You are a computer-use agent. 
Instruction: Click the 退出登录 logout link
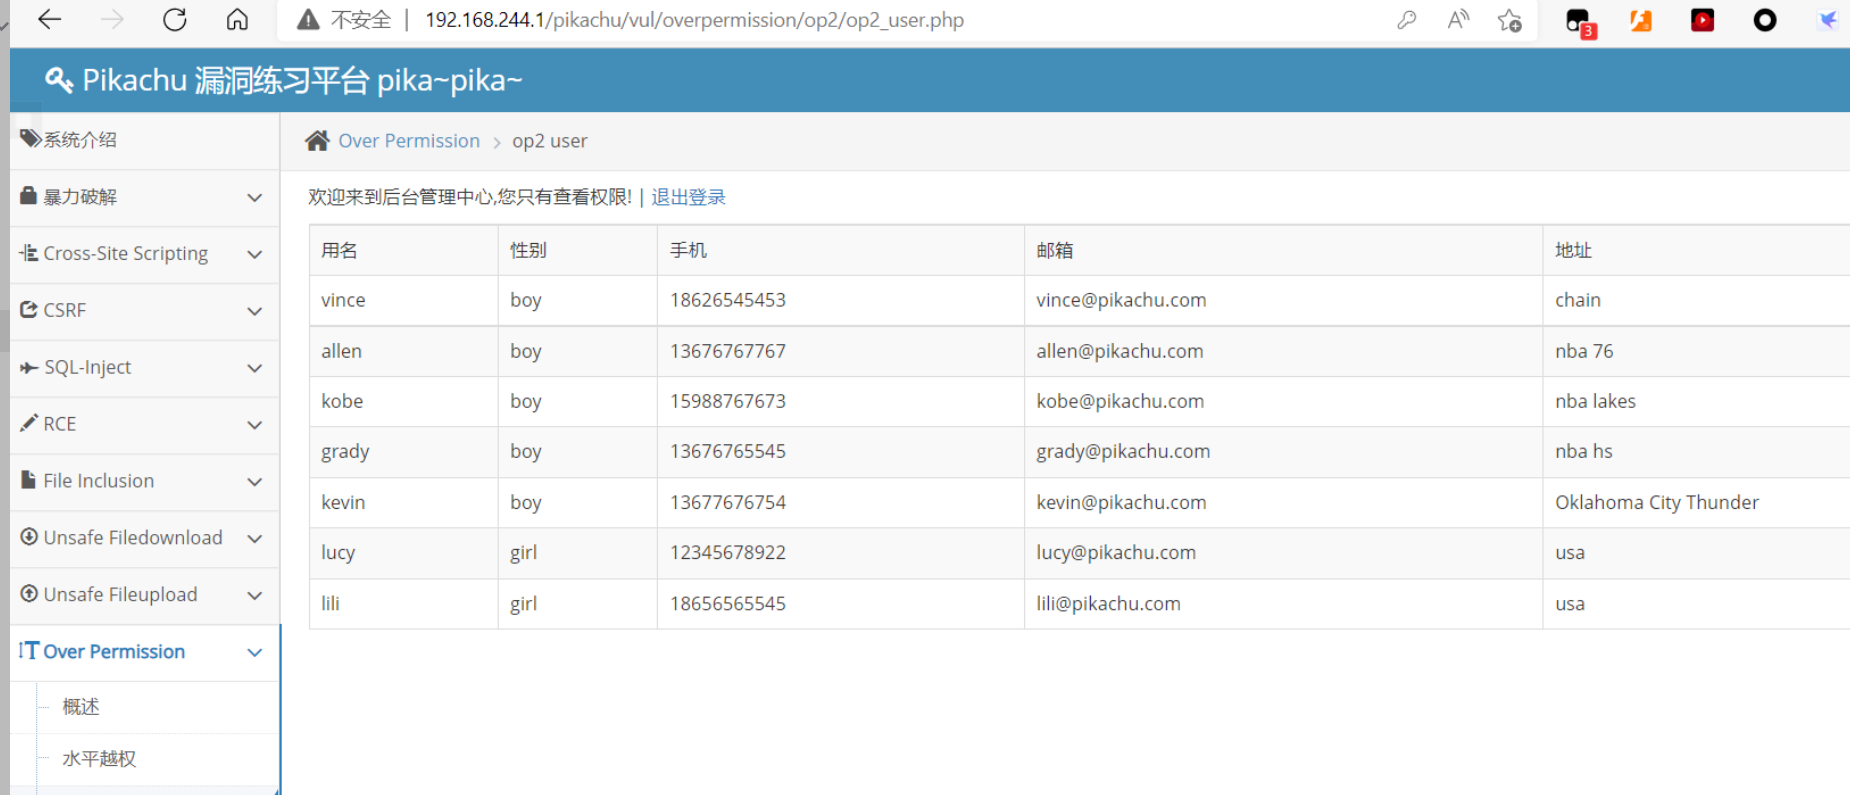coord(688,197)
